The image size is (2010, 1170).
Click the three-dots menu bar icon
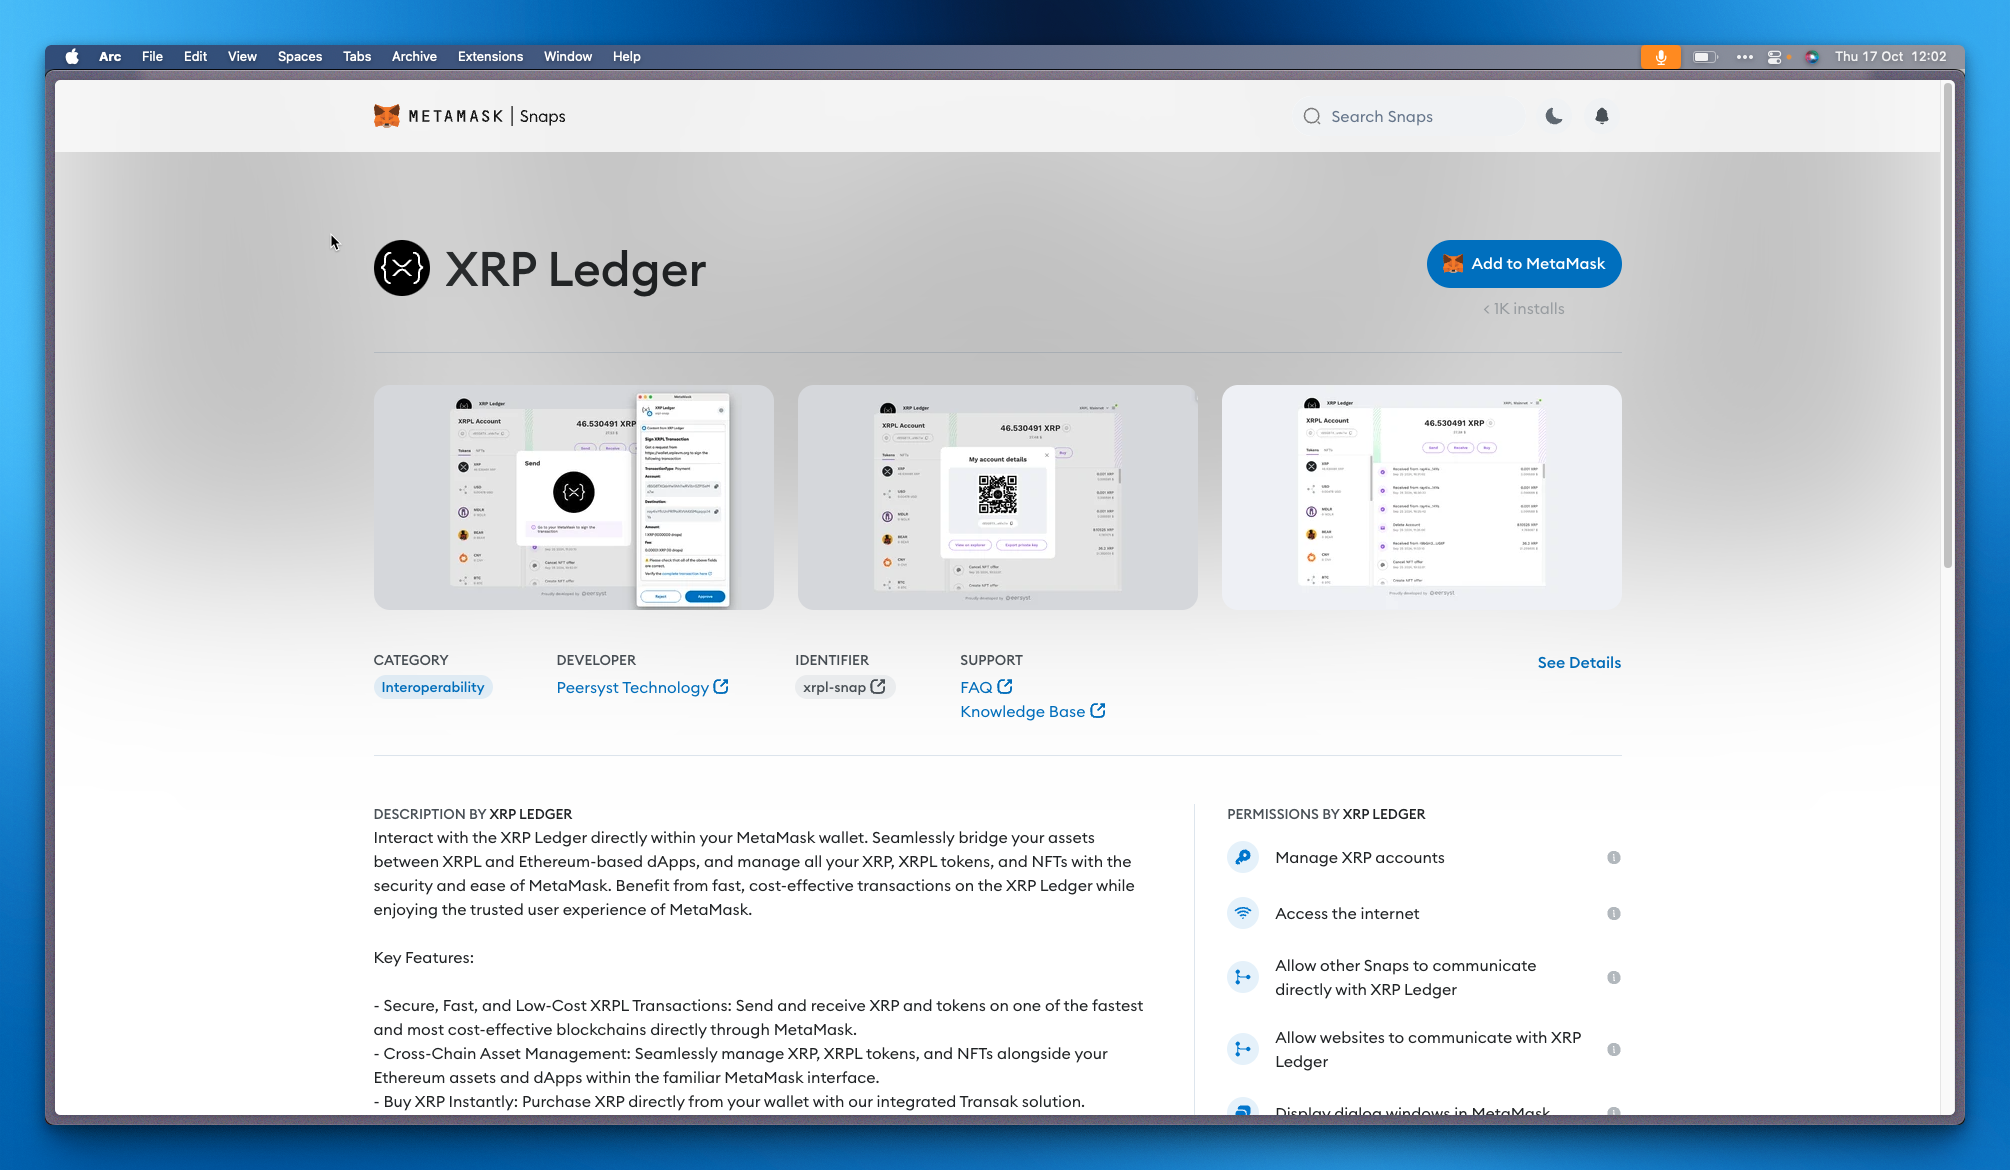(x=1745, y=57)
